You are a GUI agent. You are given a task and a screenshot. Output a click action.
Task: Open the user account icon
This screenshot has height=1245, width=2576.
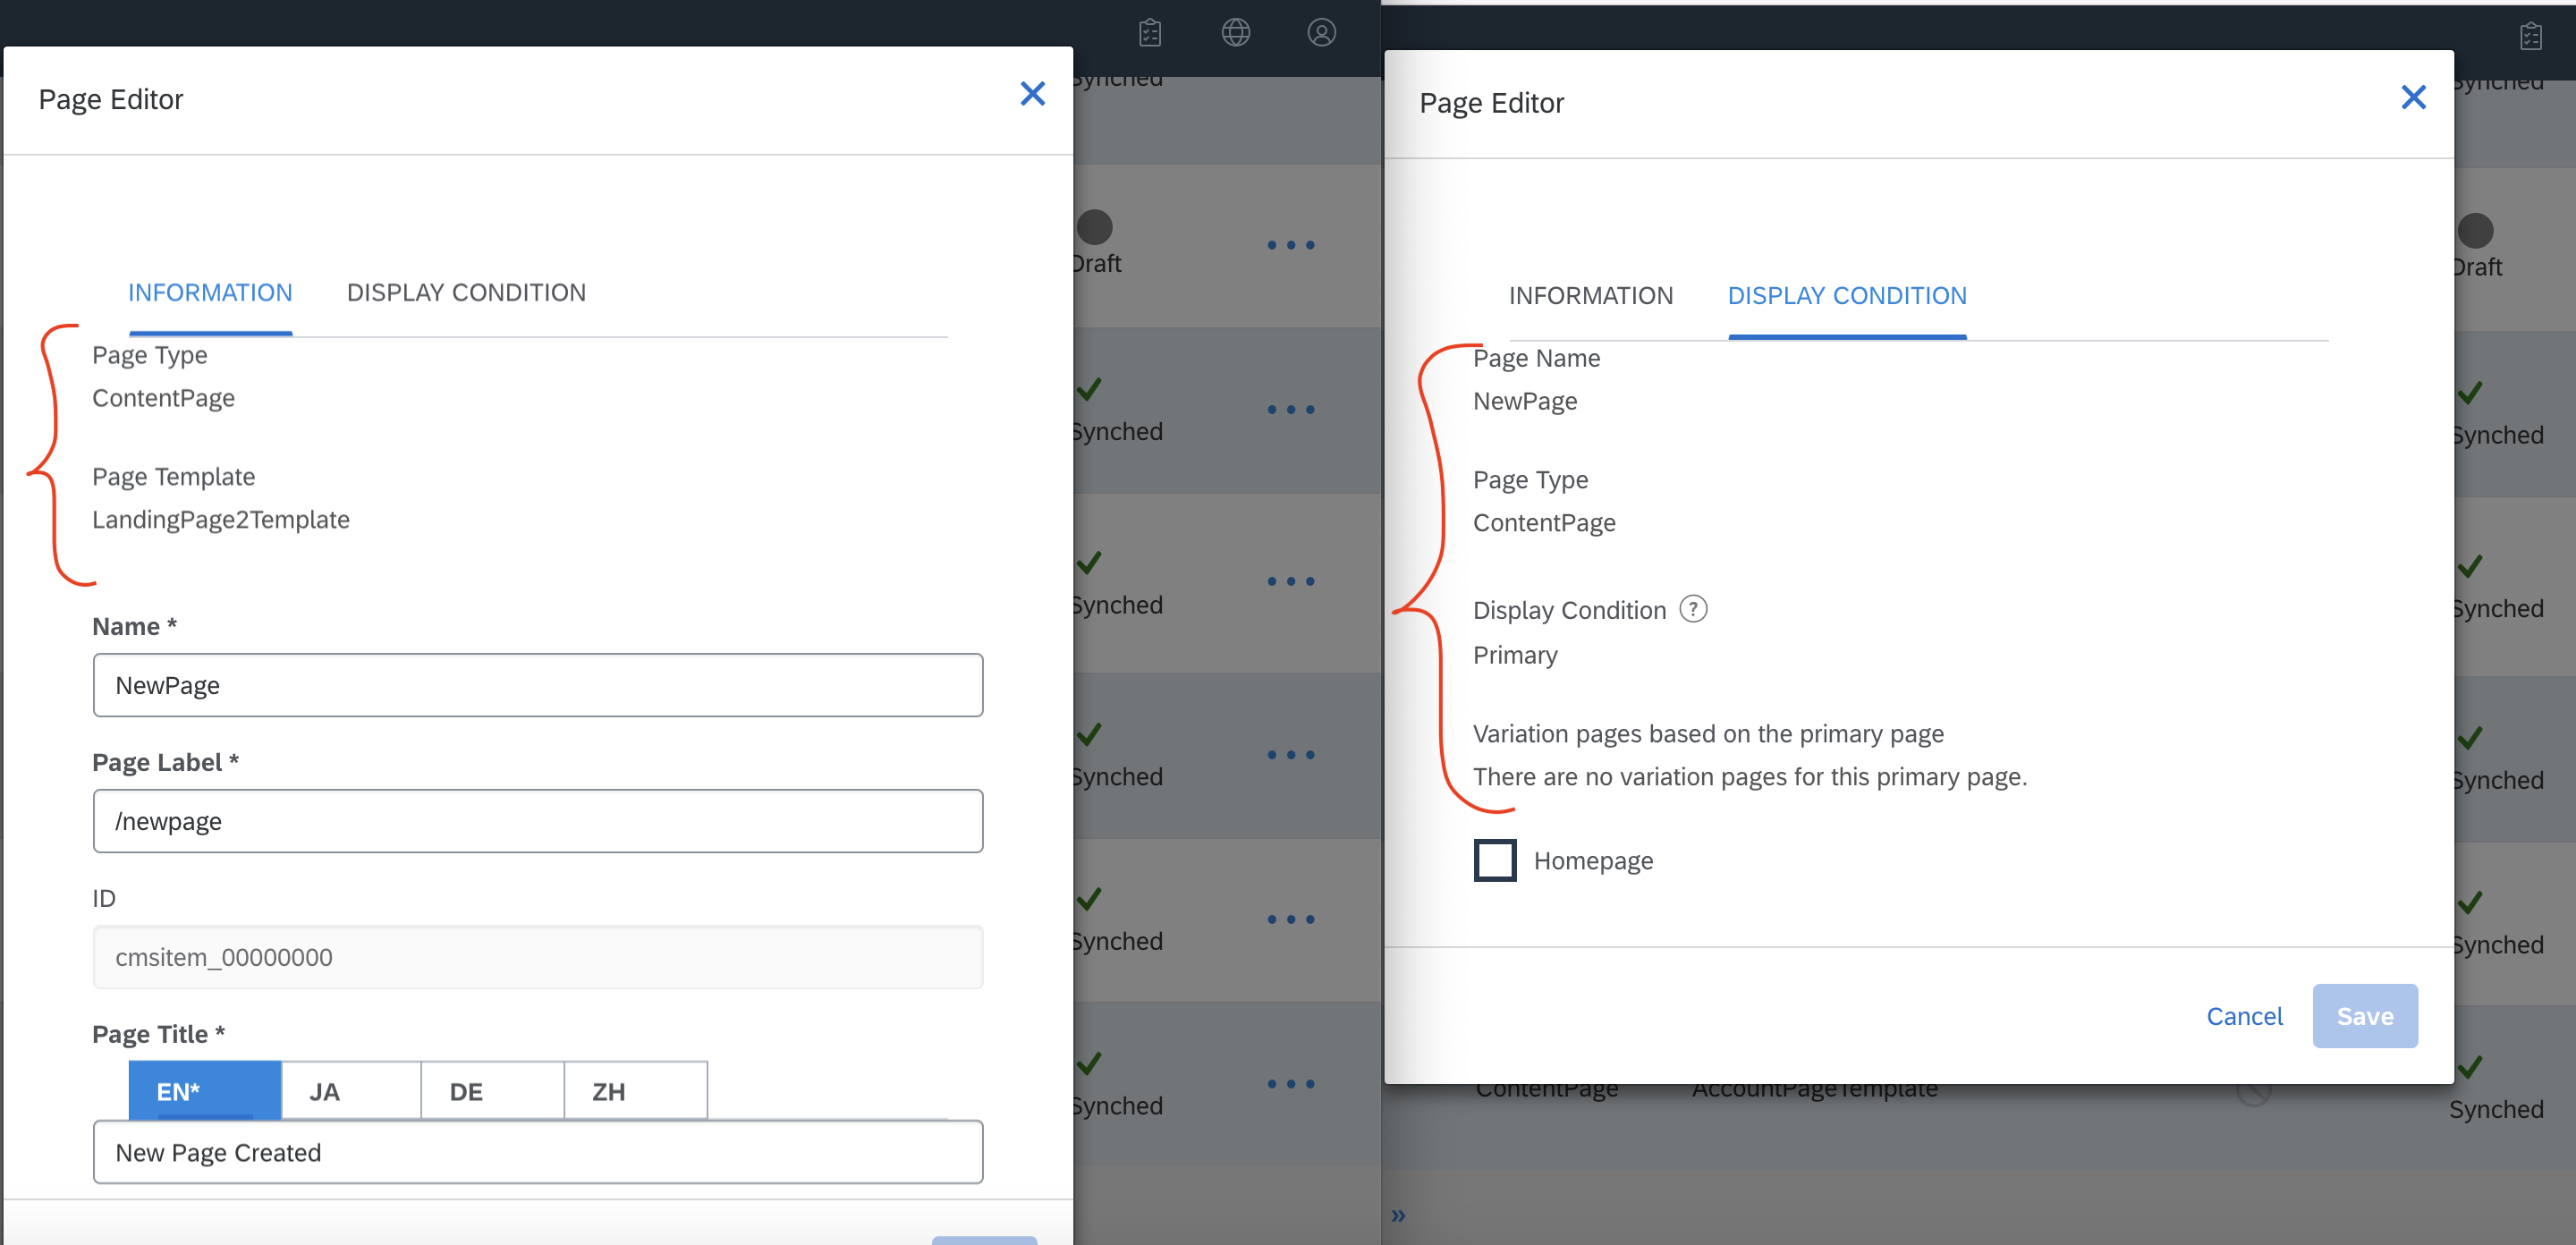(x=1321, y=33)
